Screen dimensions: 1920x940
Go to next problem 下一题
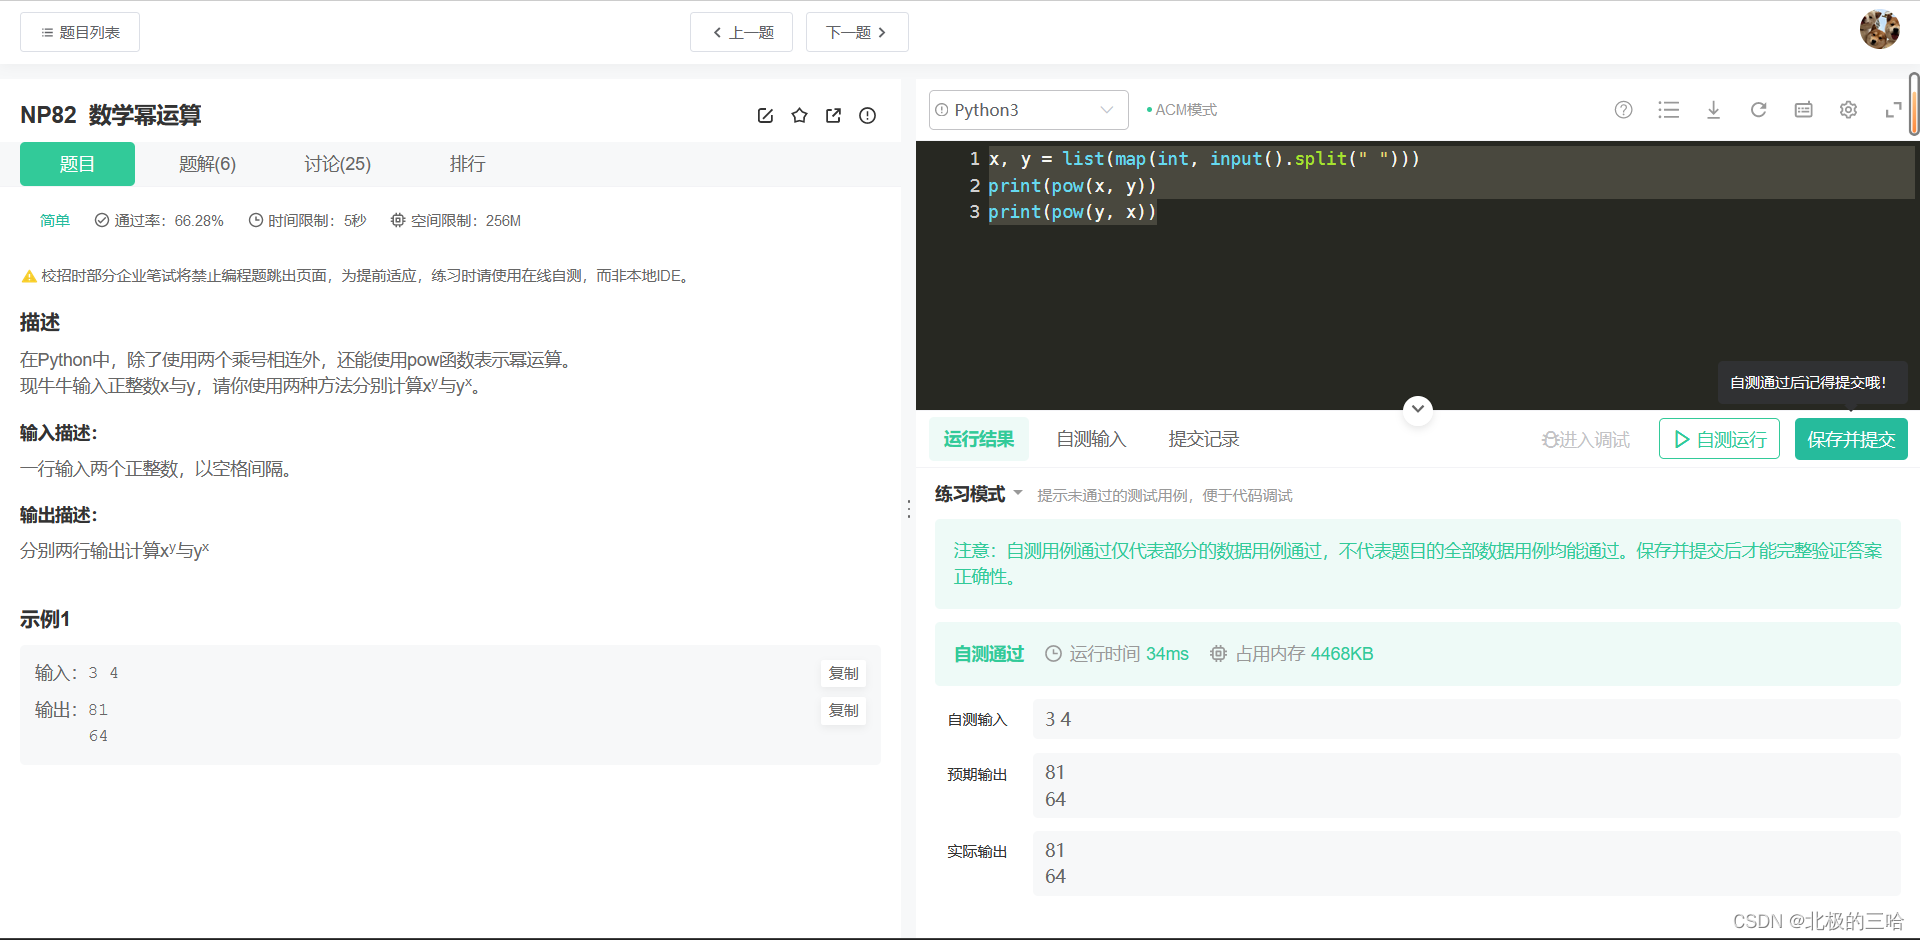pos(857,32)
